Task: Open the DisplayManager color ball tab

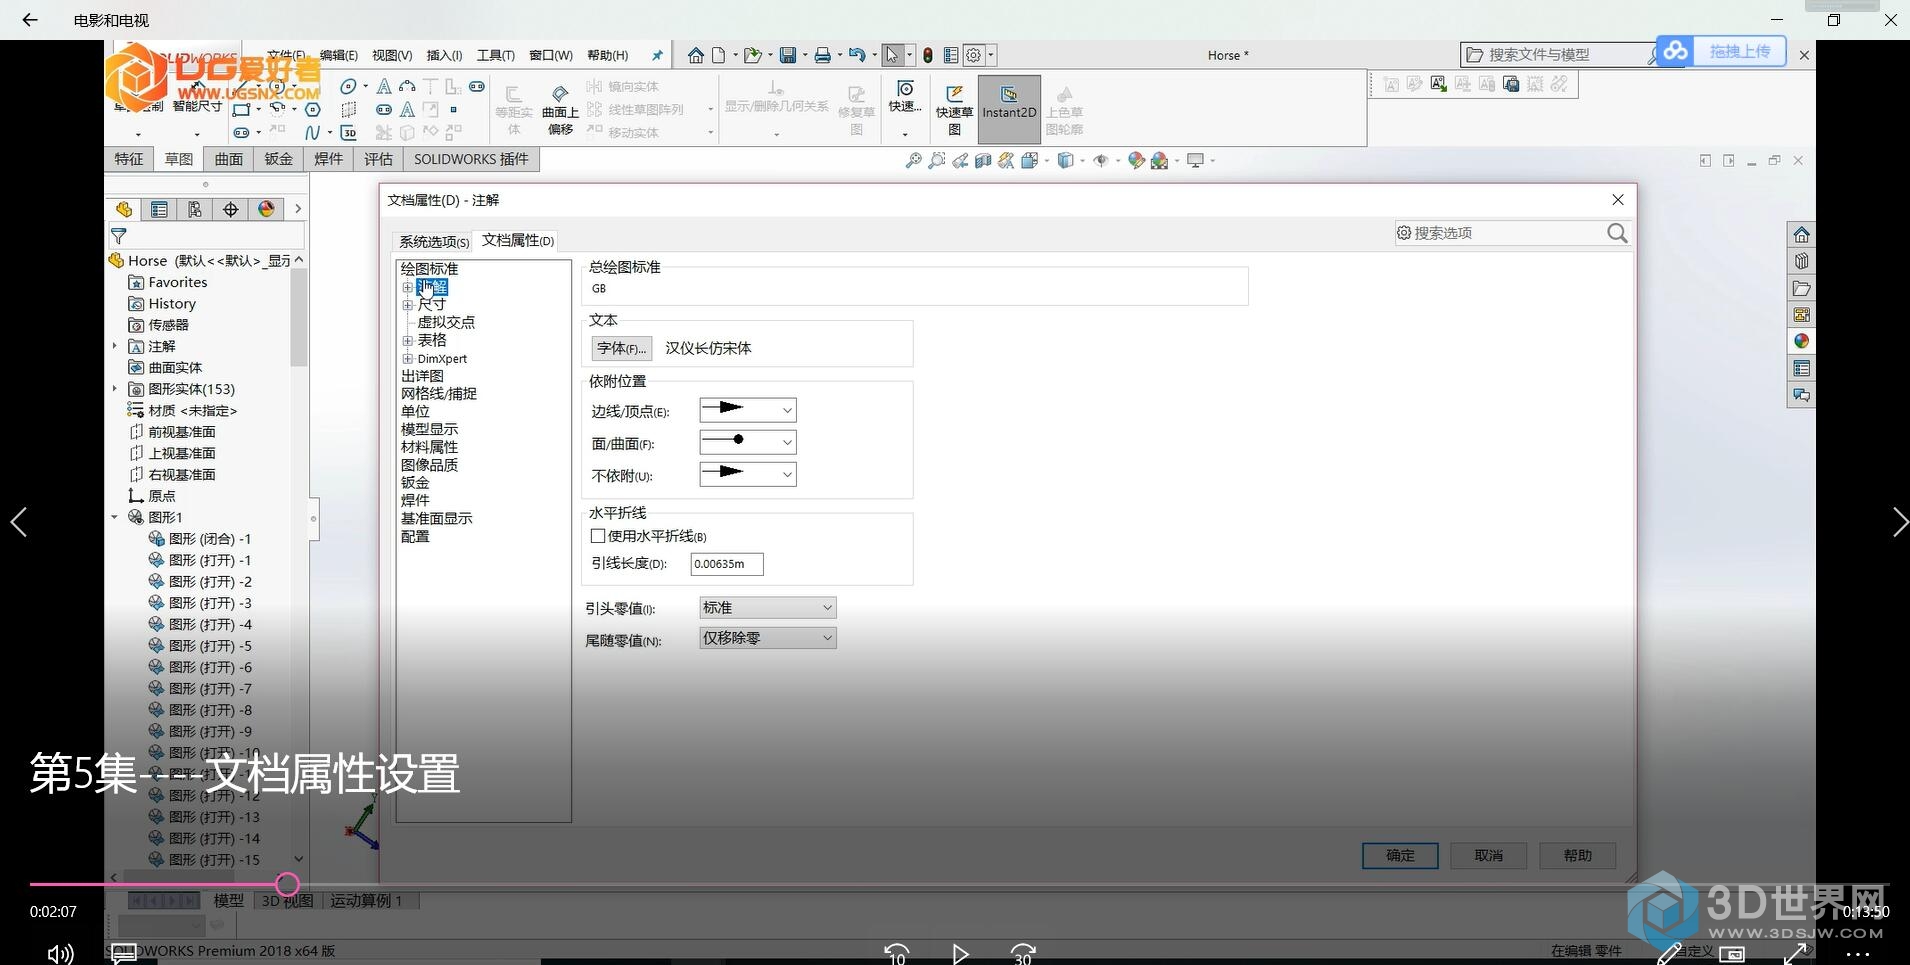Action: coord(266,209)
